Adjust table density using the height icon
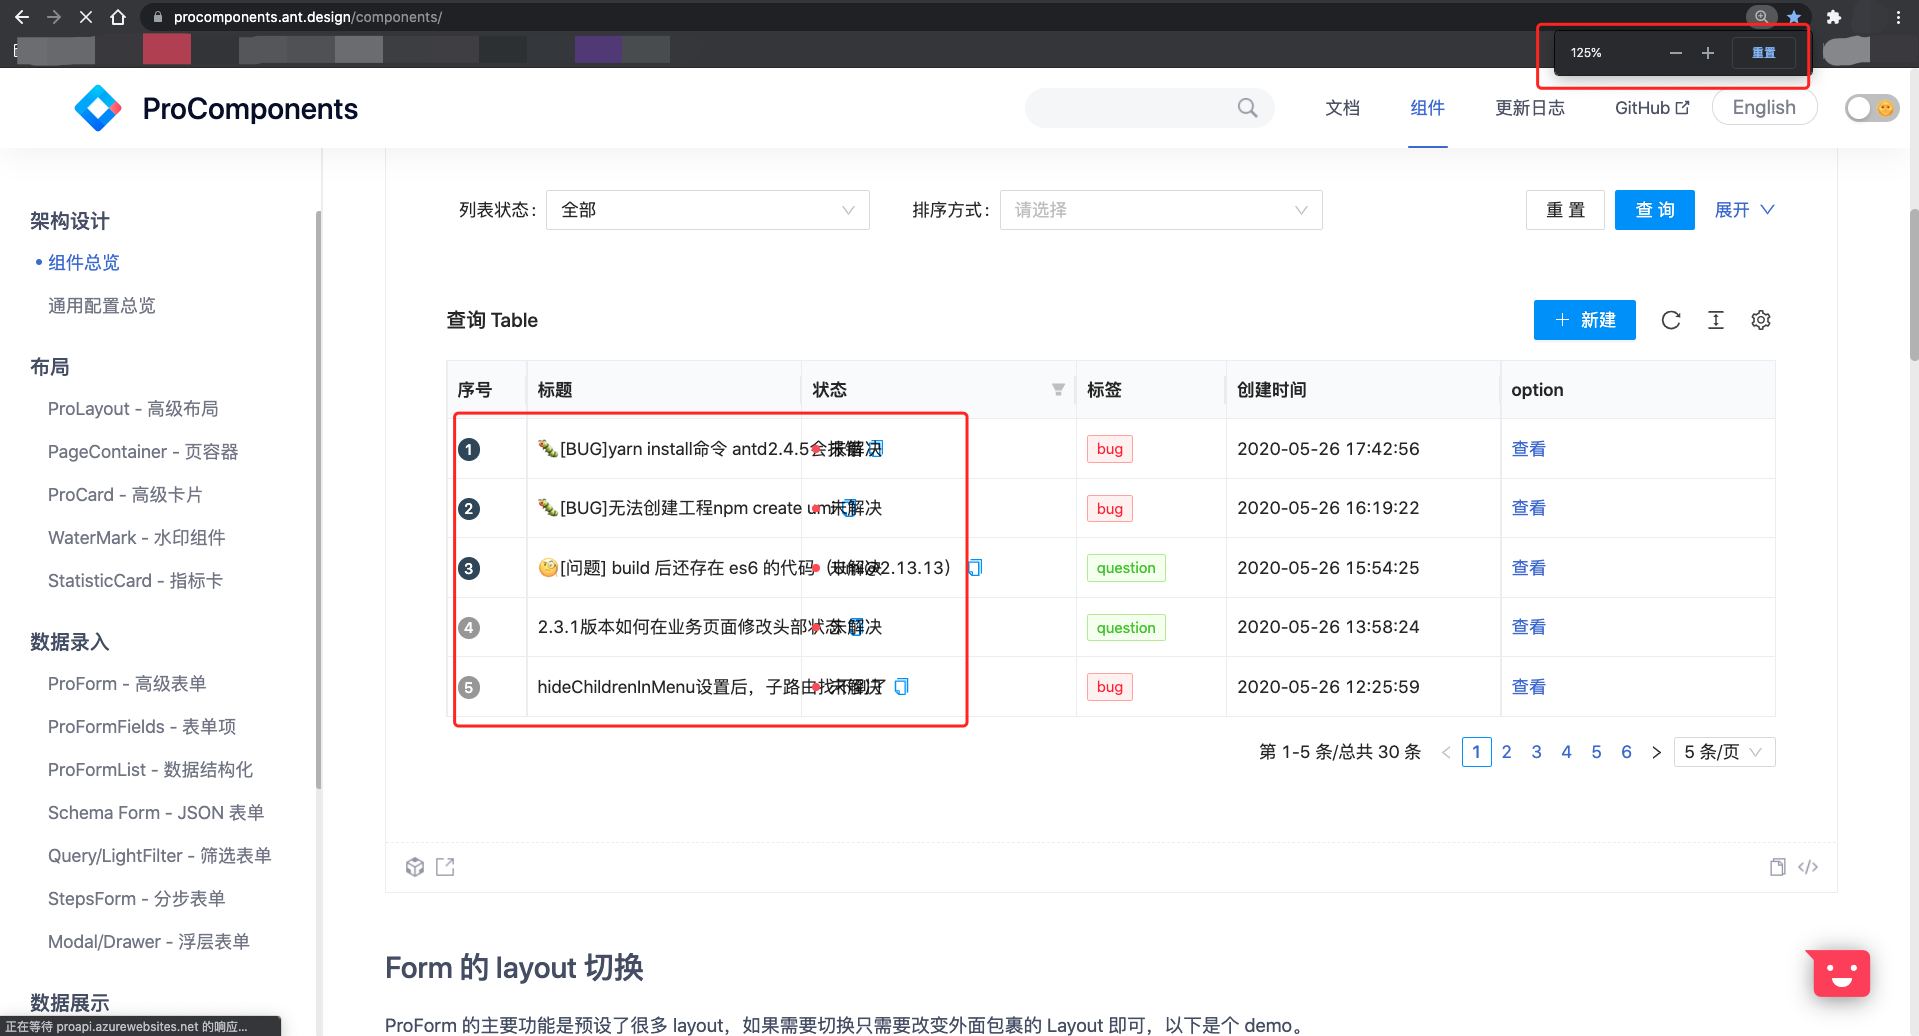The image size is (1919, 1036). click(1716, 320)
